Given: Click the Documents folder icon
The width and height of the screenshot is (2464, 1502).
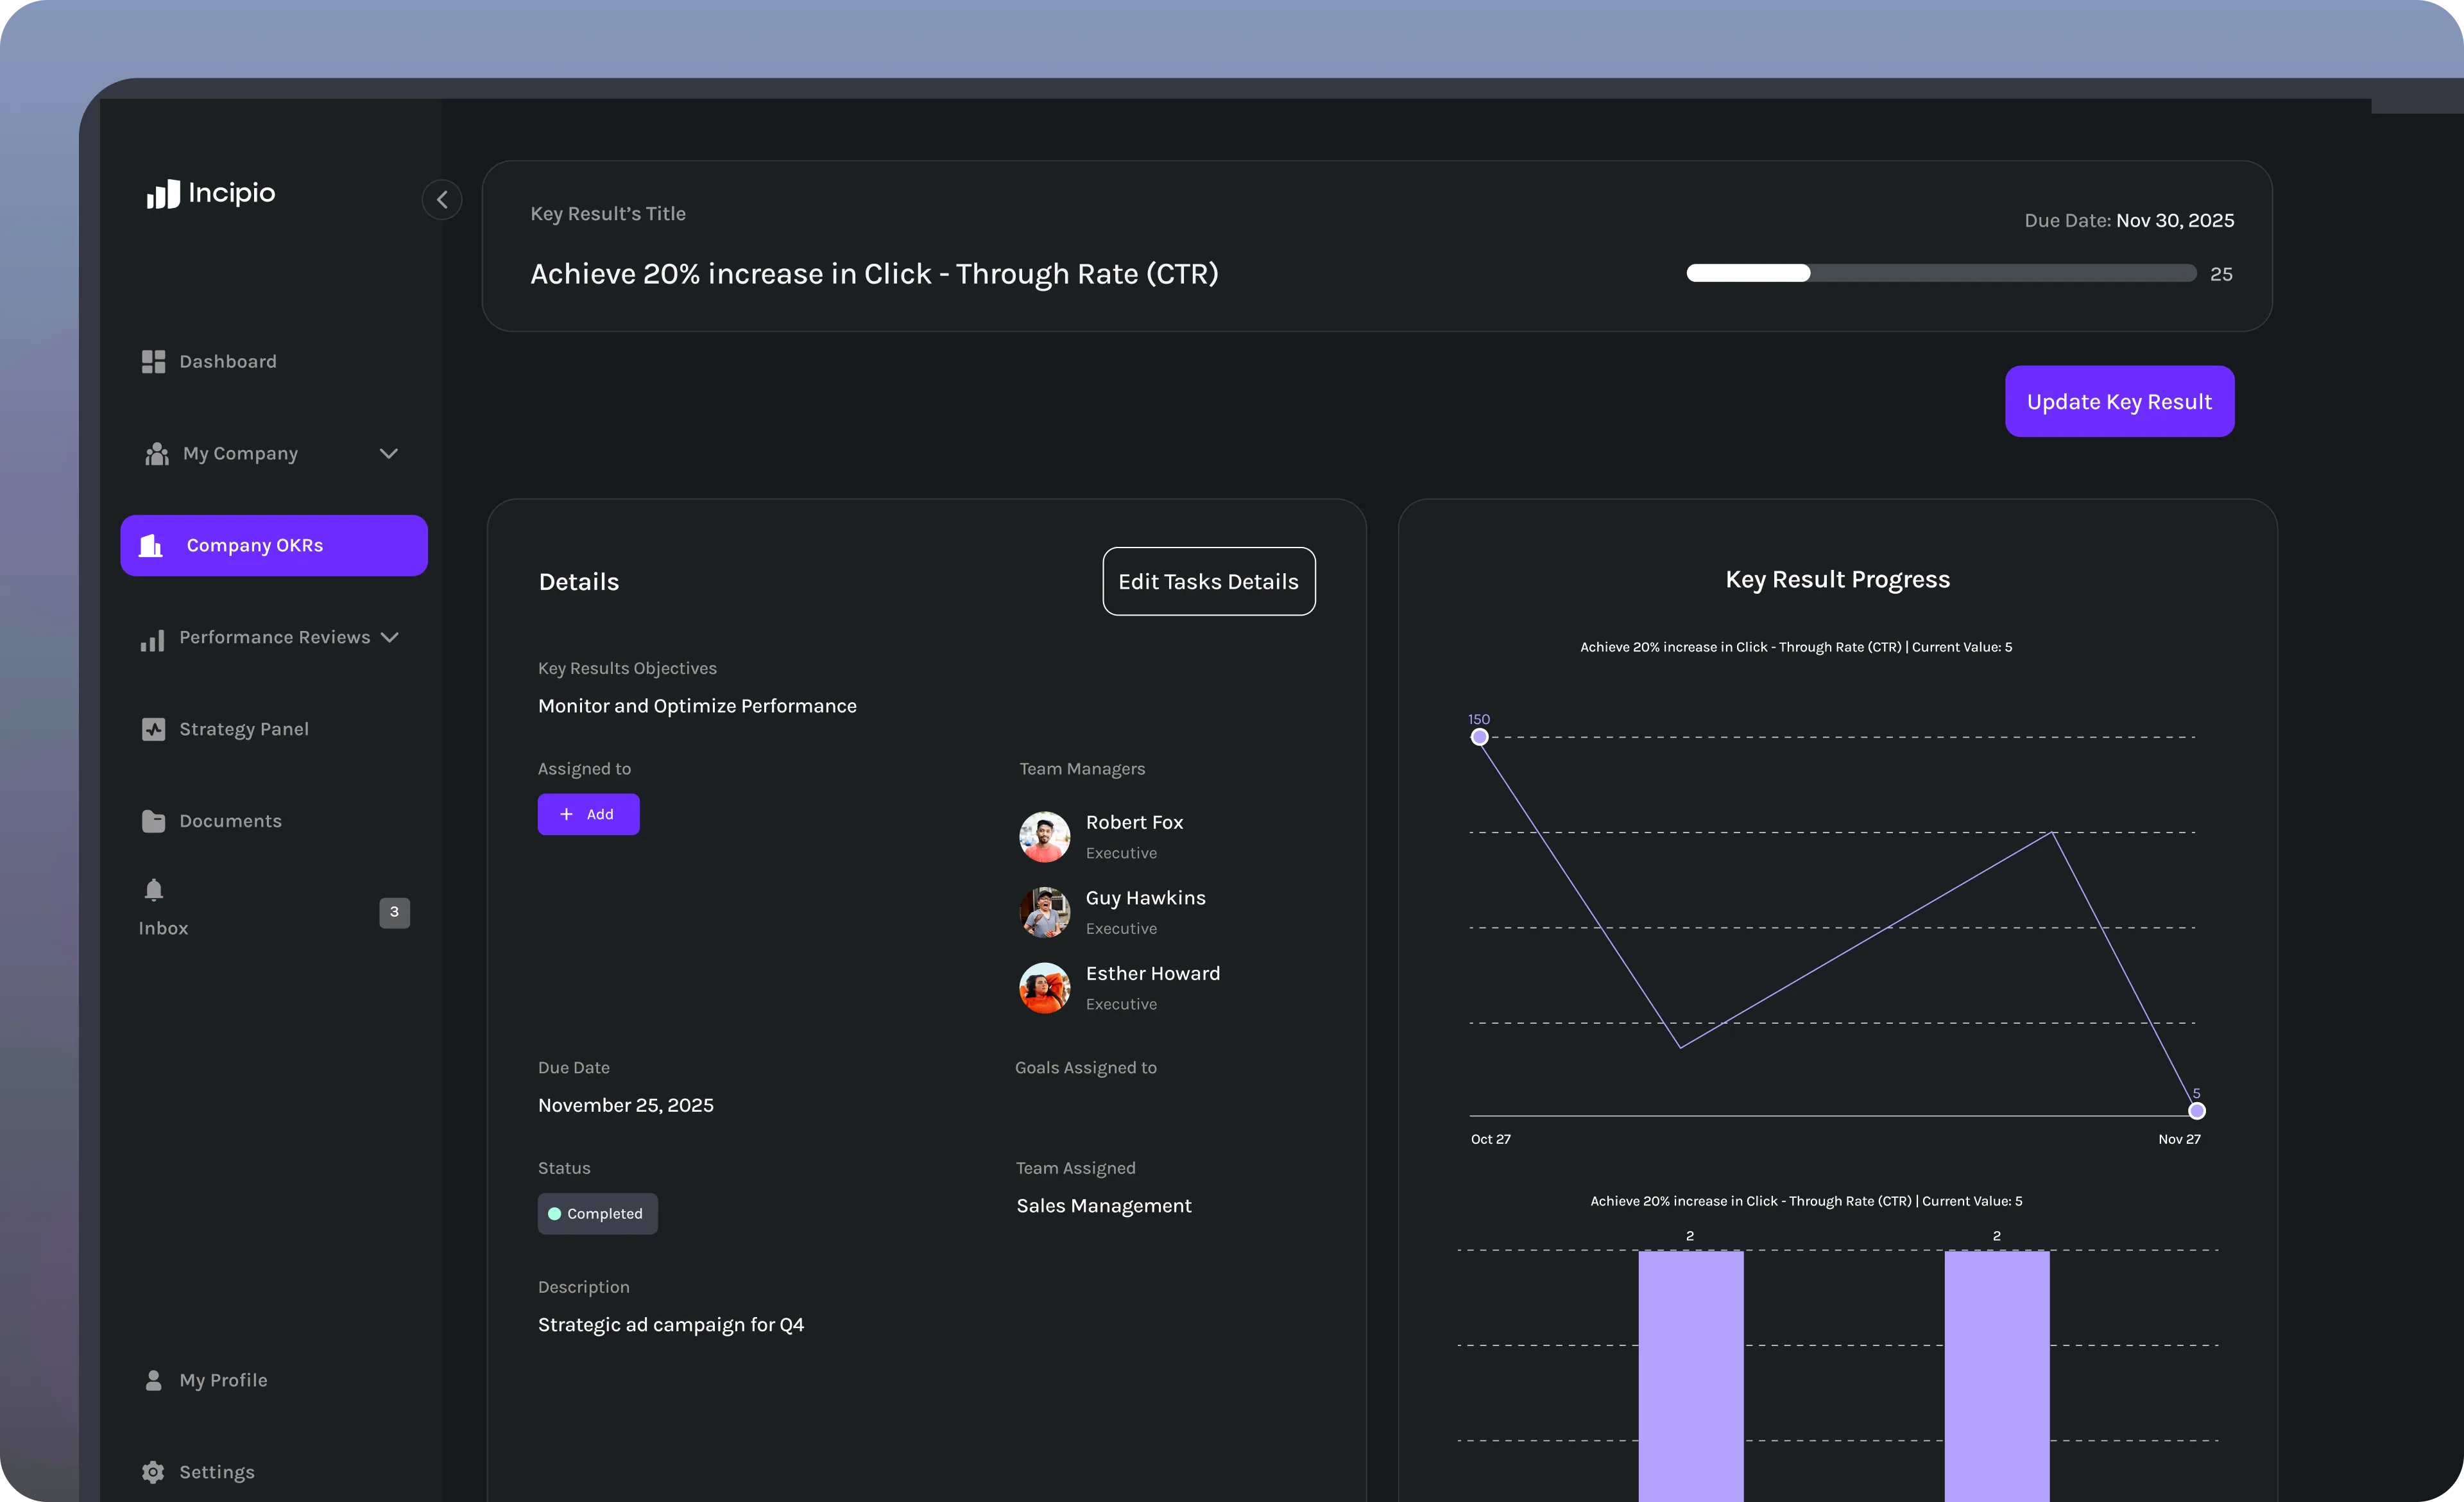Looking at the screenshot, I should 153,821.
